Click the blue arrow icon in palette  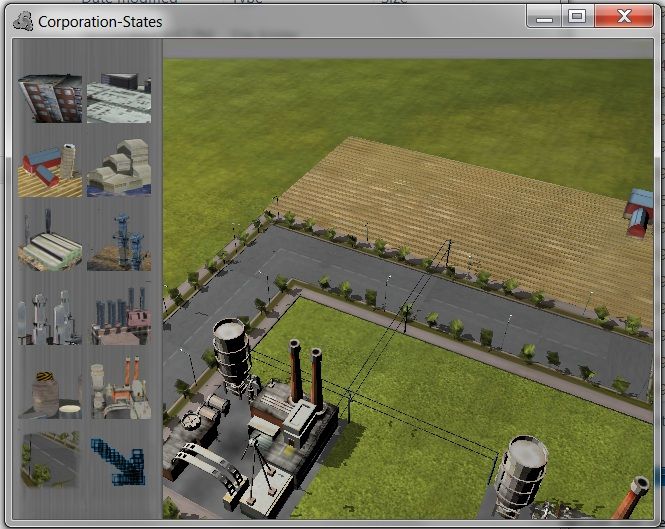(x=118, y=462)
